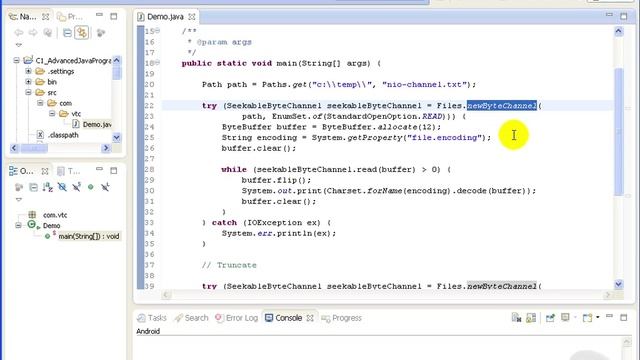Click Collapse All in the Navigator toolbar
Screen dimensions: 640x360
[67, 33]
